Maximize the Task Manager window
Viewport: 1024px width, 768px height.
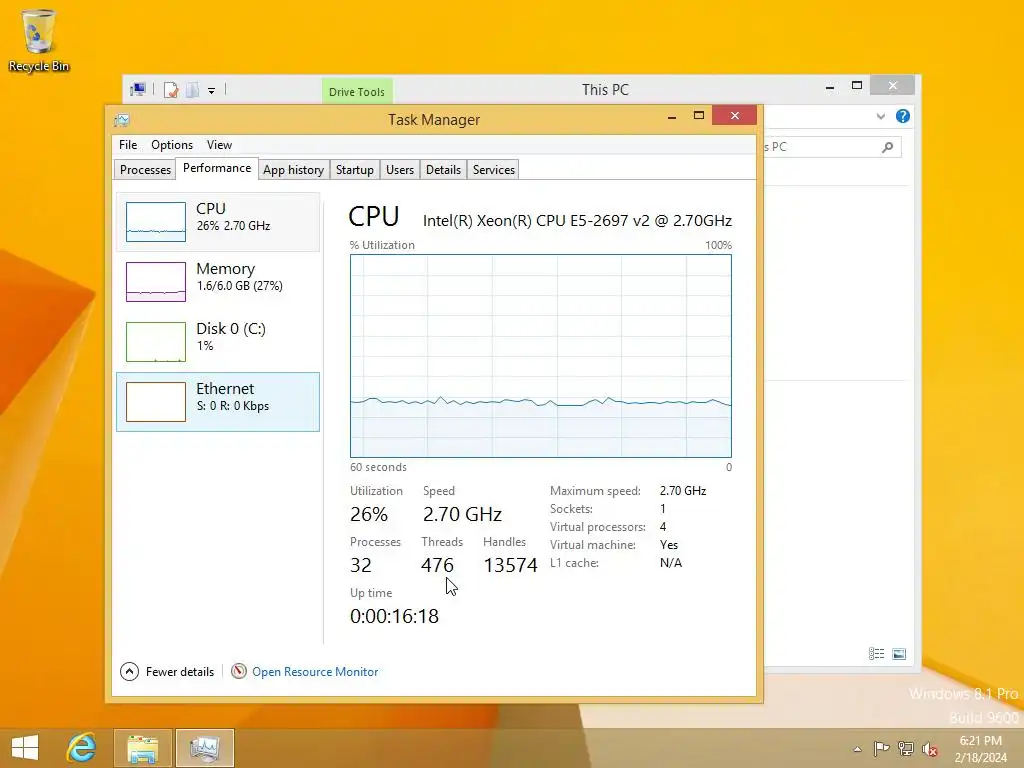tap(698, 116)
